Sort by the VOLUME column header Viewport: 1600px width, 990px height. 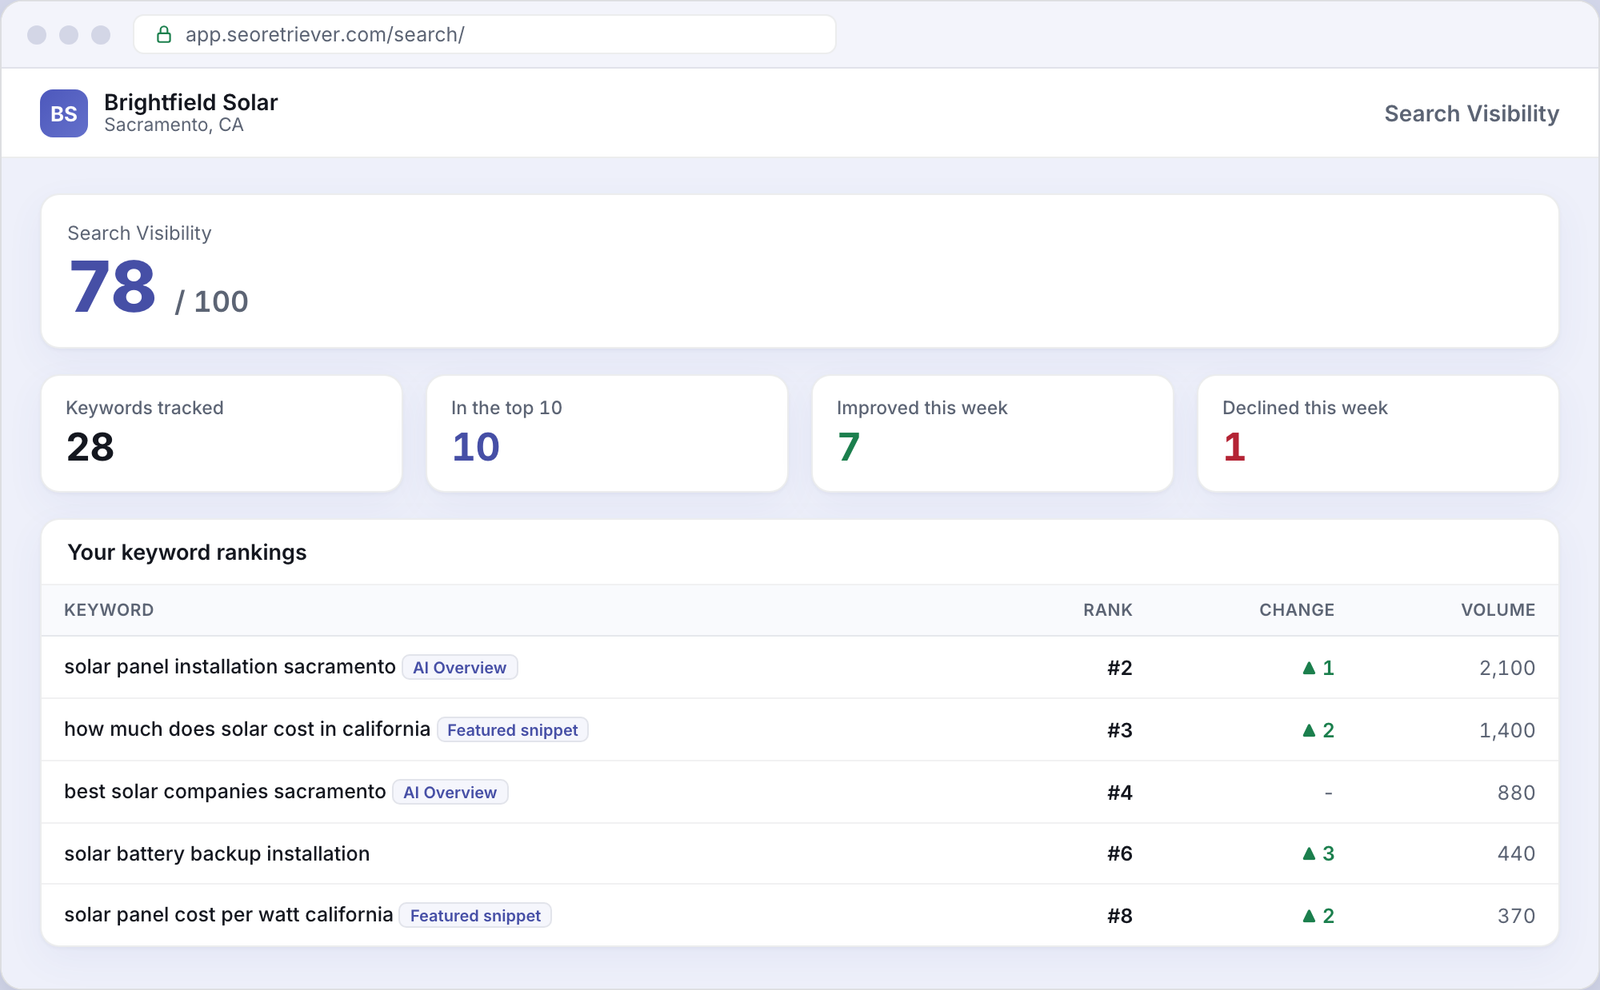pos(1498,610)
